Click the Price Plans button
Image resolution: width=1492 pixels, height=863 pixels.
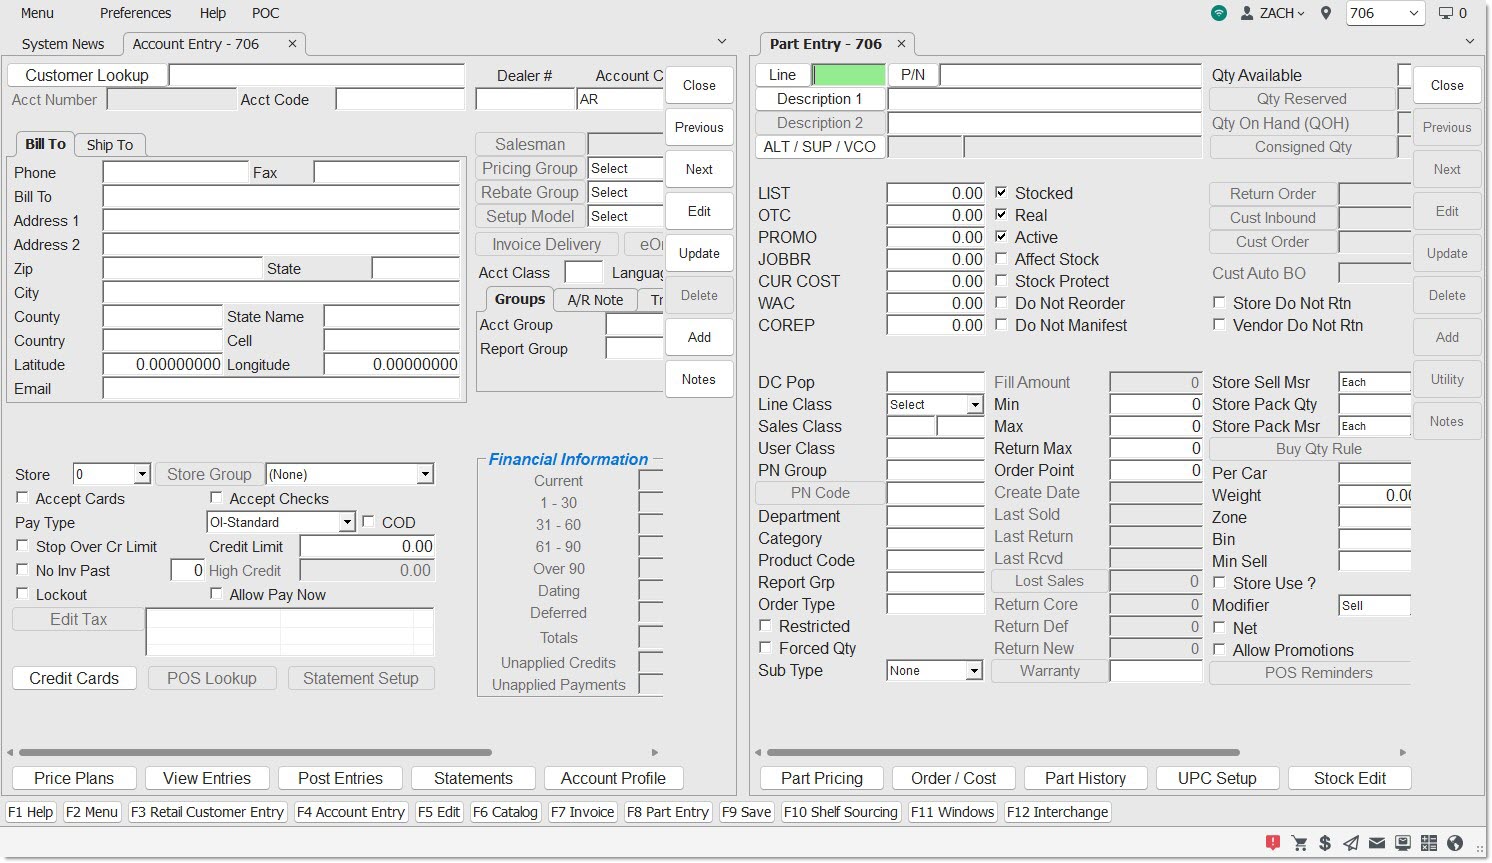coord(74,778)
